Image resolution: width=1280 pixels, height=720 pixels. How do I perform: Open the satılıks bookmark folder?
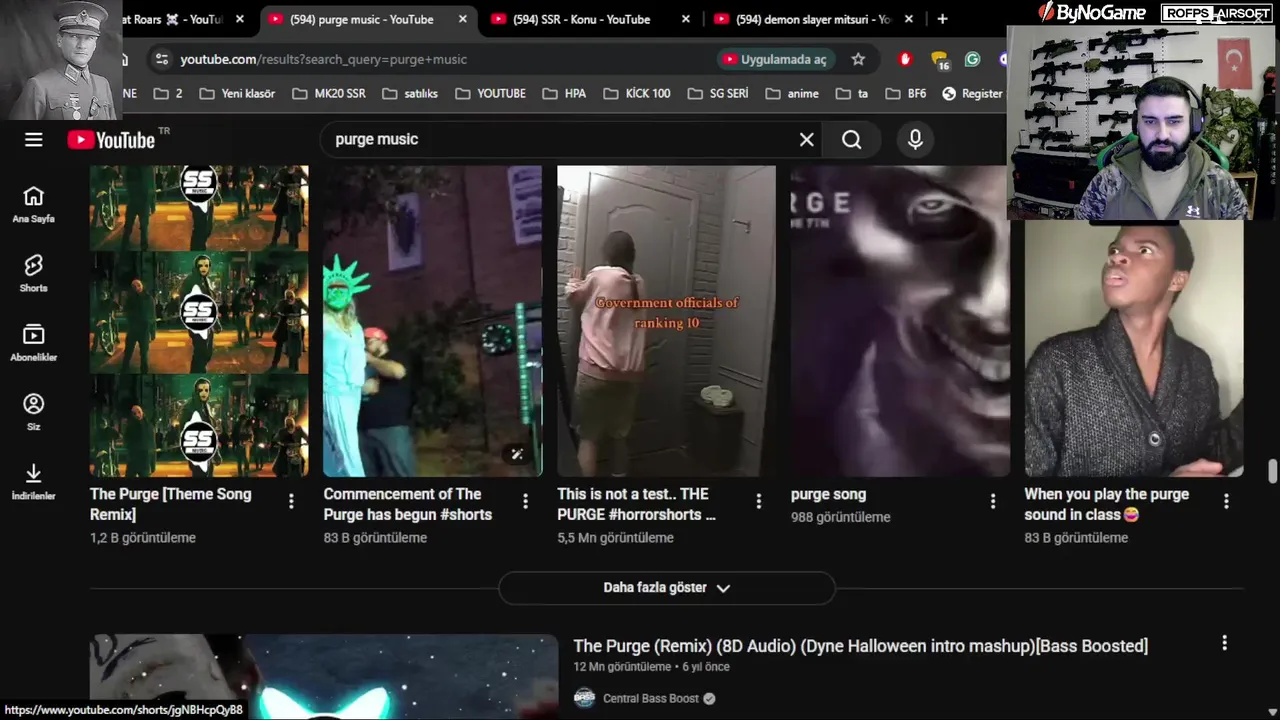(410, 93)
